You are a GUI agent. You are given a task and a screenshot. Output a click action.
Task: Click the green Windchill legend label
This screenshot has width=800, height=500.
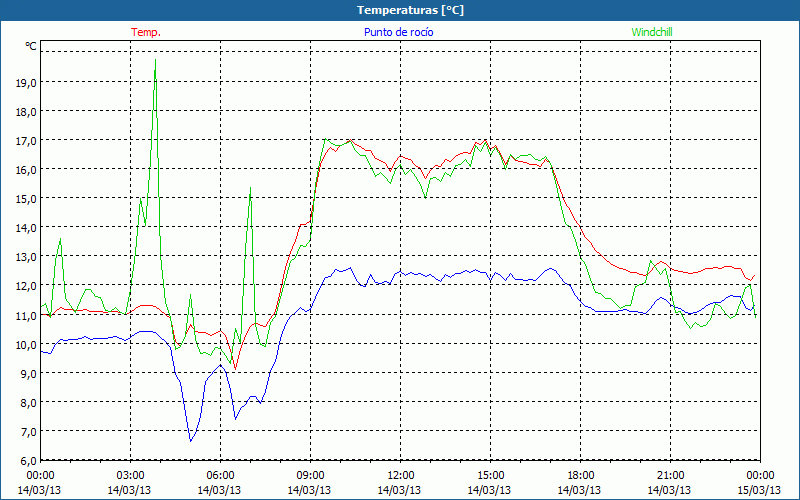(652, 32)
